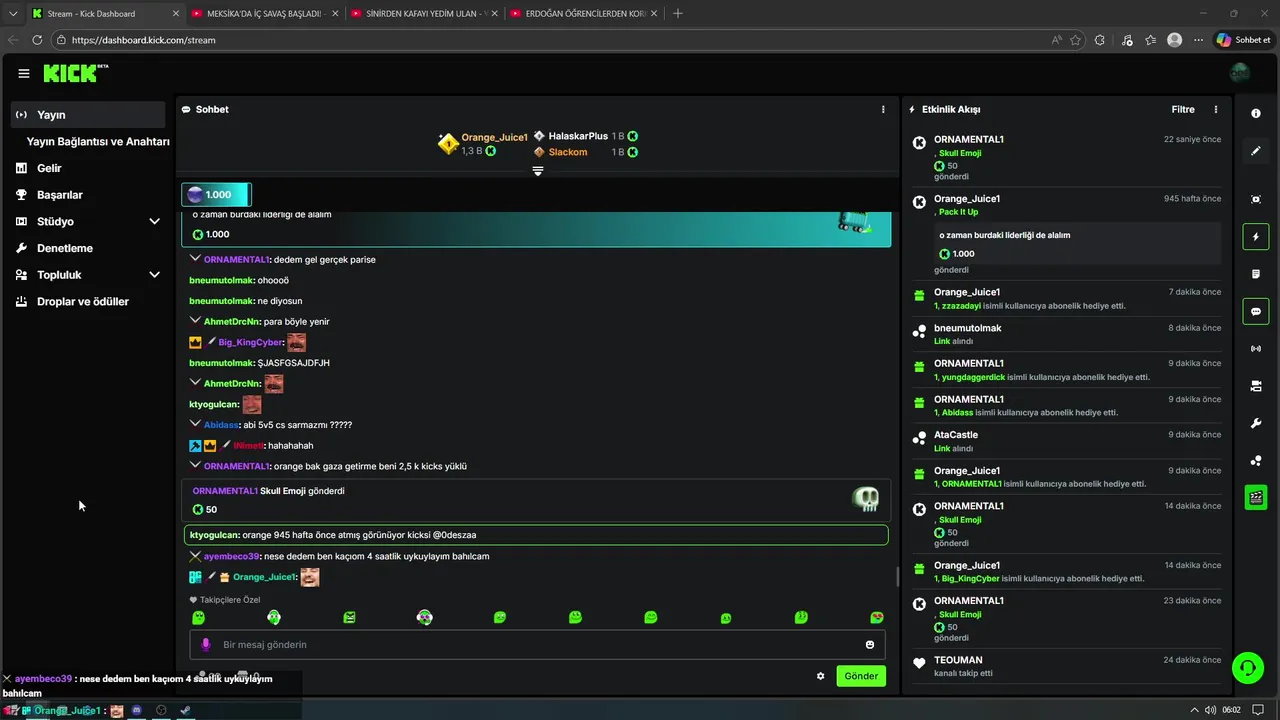Open Yayın Bağlantısı ve Anahtarı page
Viewport: 1280px width, 720px height.
tap(98, 142)
